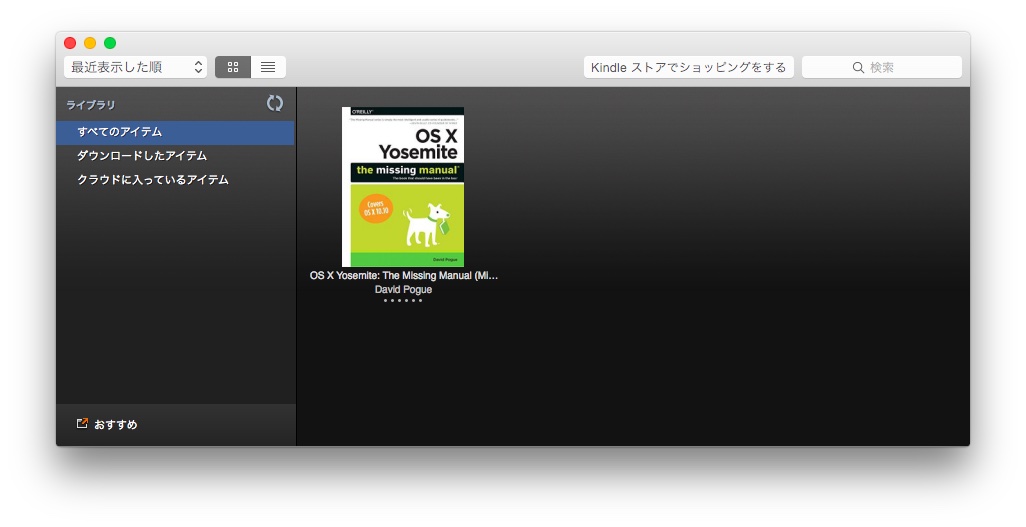This screenshot has width=1026, height=527.
Task: Minimize the Kindle window
Action: point(90,43)
